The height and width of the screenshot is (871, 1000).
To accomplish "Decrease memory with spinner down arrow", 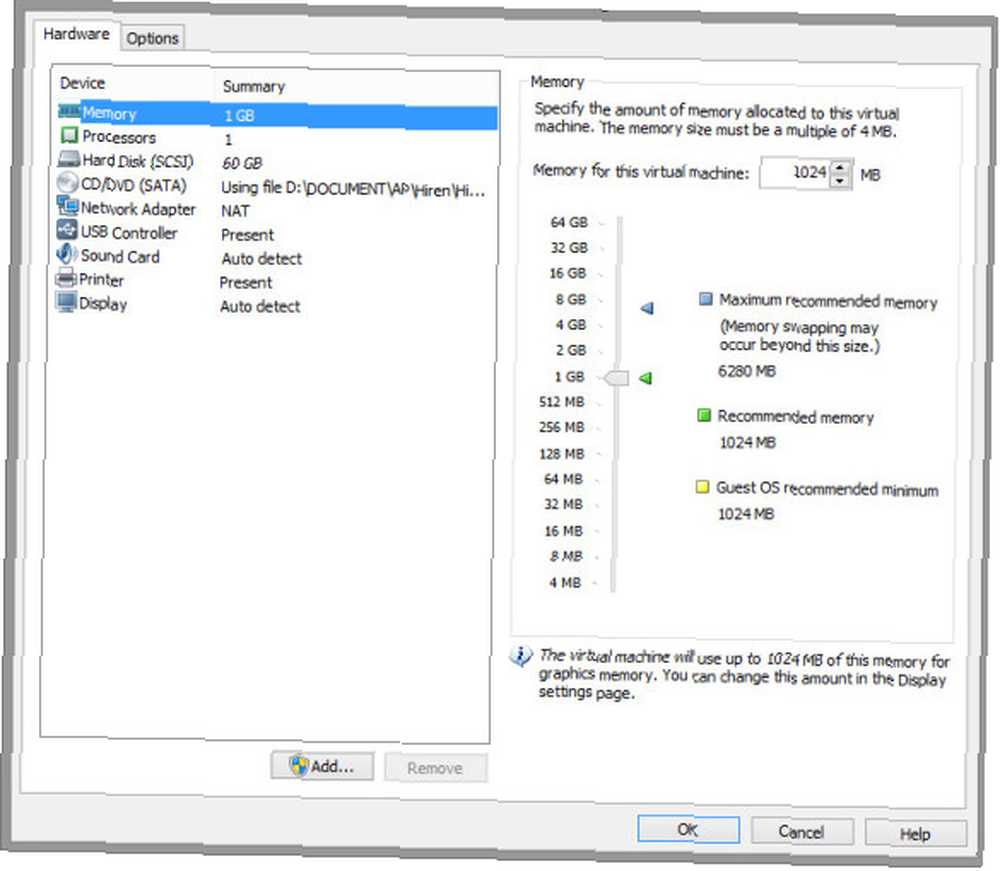I will [841, 181].
